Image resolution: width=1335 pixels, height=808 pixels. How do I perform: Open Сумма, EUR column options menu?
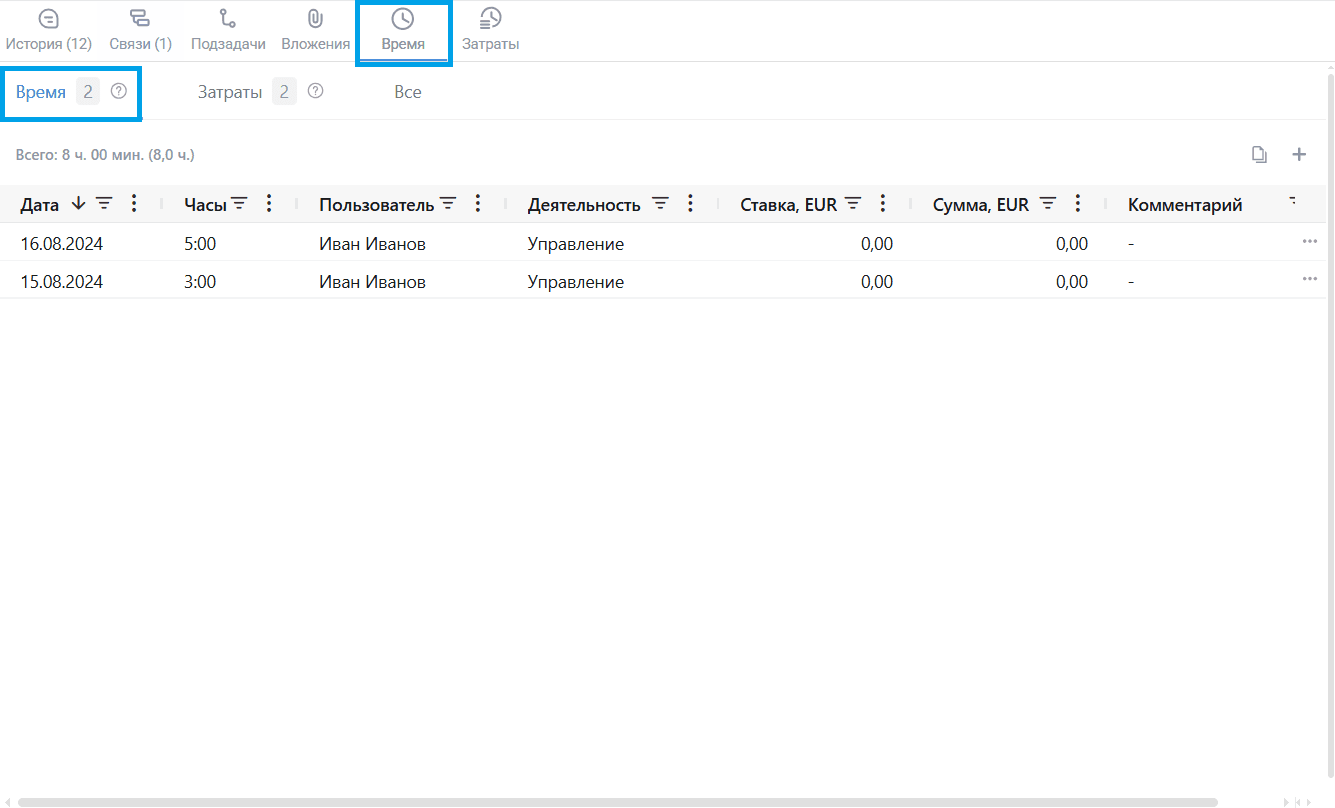pos(1078,204)
